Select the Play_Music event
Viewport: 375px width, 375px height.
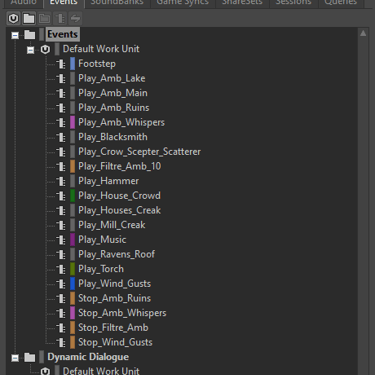coord(102,240)
